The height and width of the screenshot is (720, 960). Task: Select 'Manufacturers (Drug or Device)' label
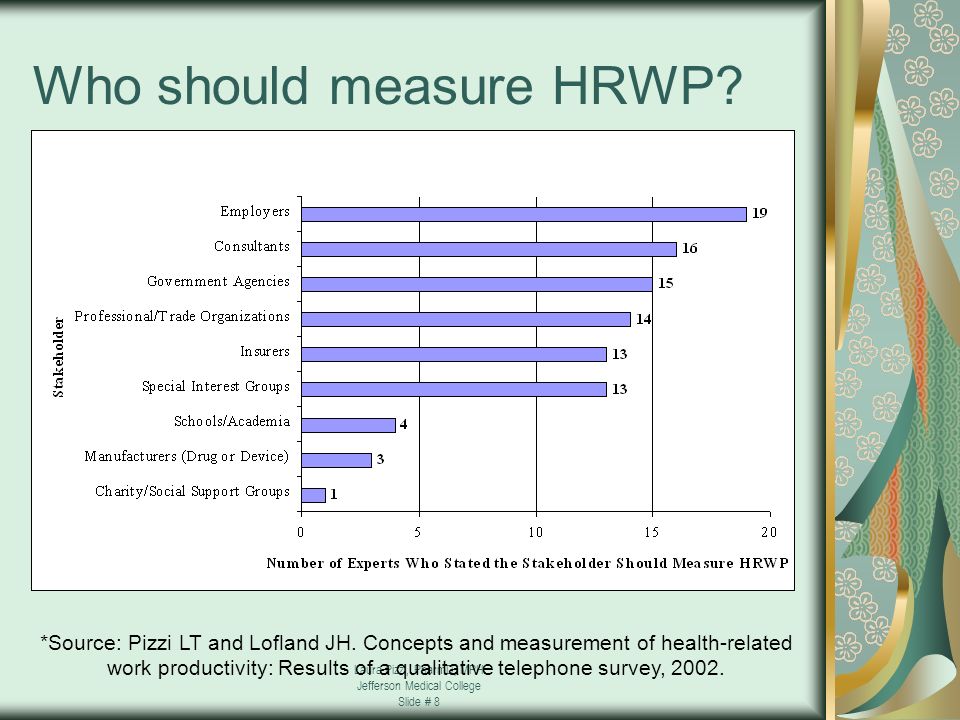(x=187, y=456)
